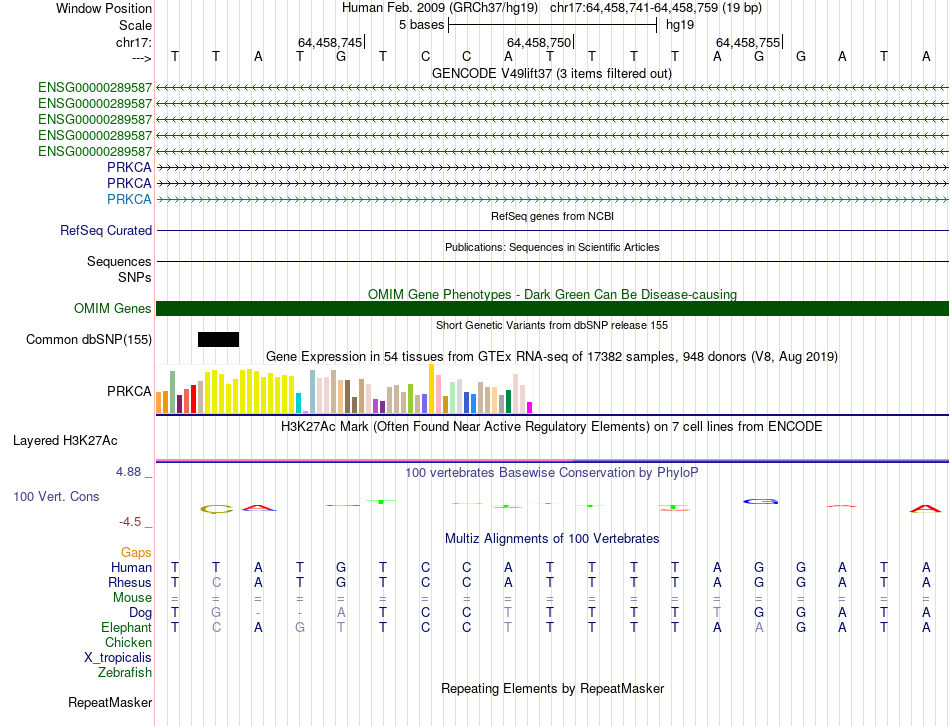Viewport: 950px width, 726px height.
Task: Click the Common dbSNP(155) track label
Action: 89,339
